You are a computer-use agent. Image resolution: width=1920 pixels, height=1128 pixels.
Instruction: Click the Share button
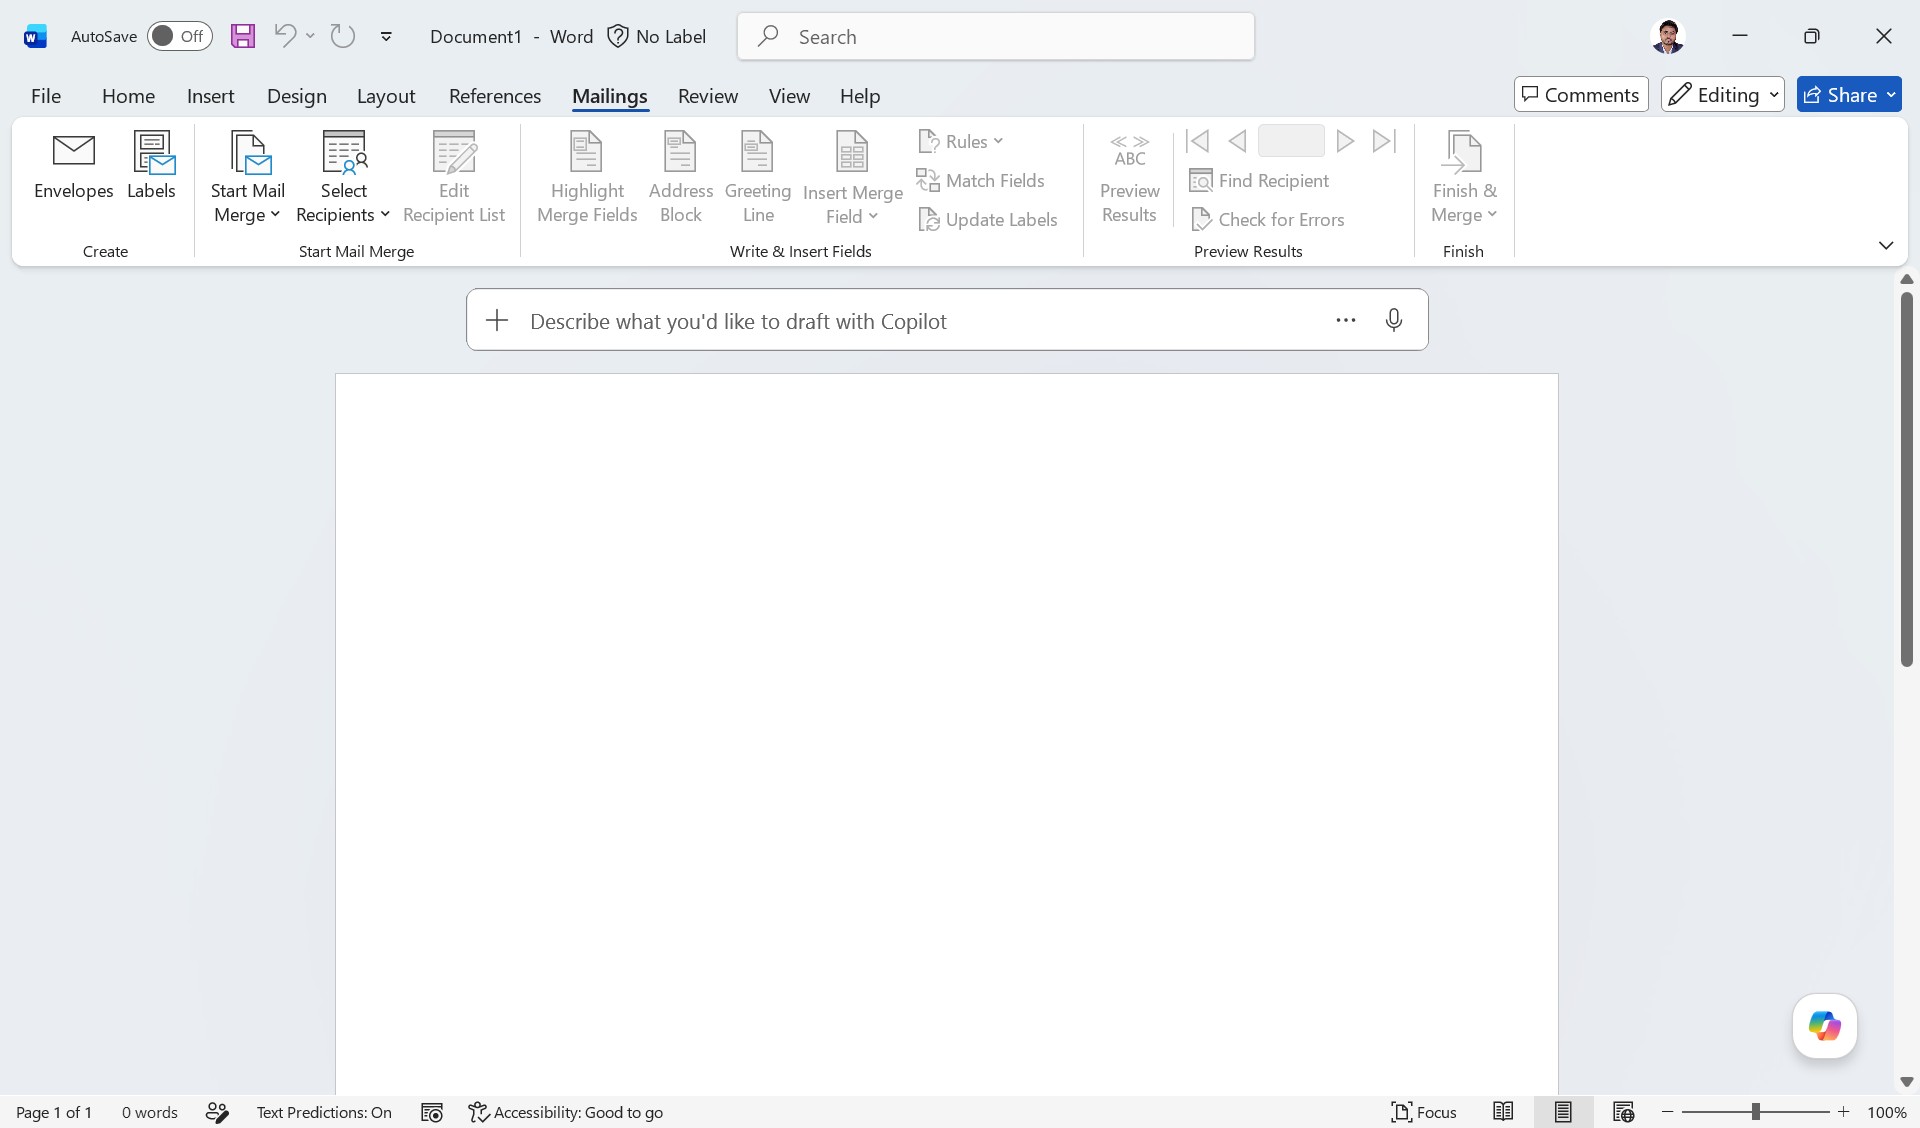[x=1849, y=94]
